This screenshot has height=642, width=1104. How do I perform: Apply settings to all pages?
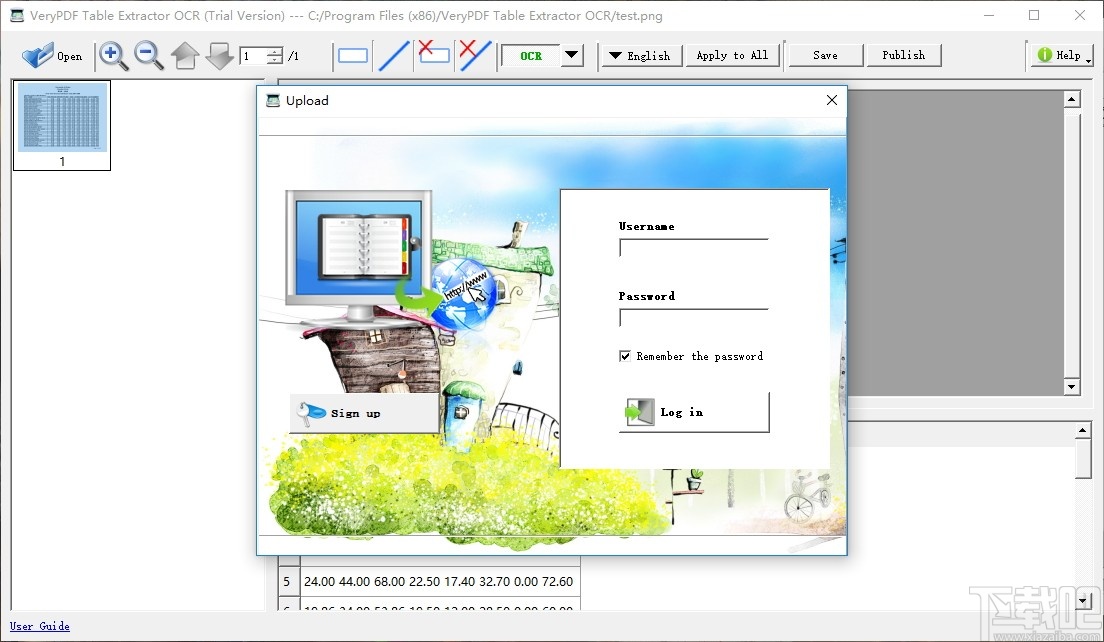(732, 55)
